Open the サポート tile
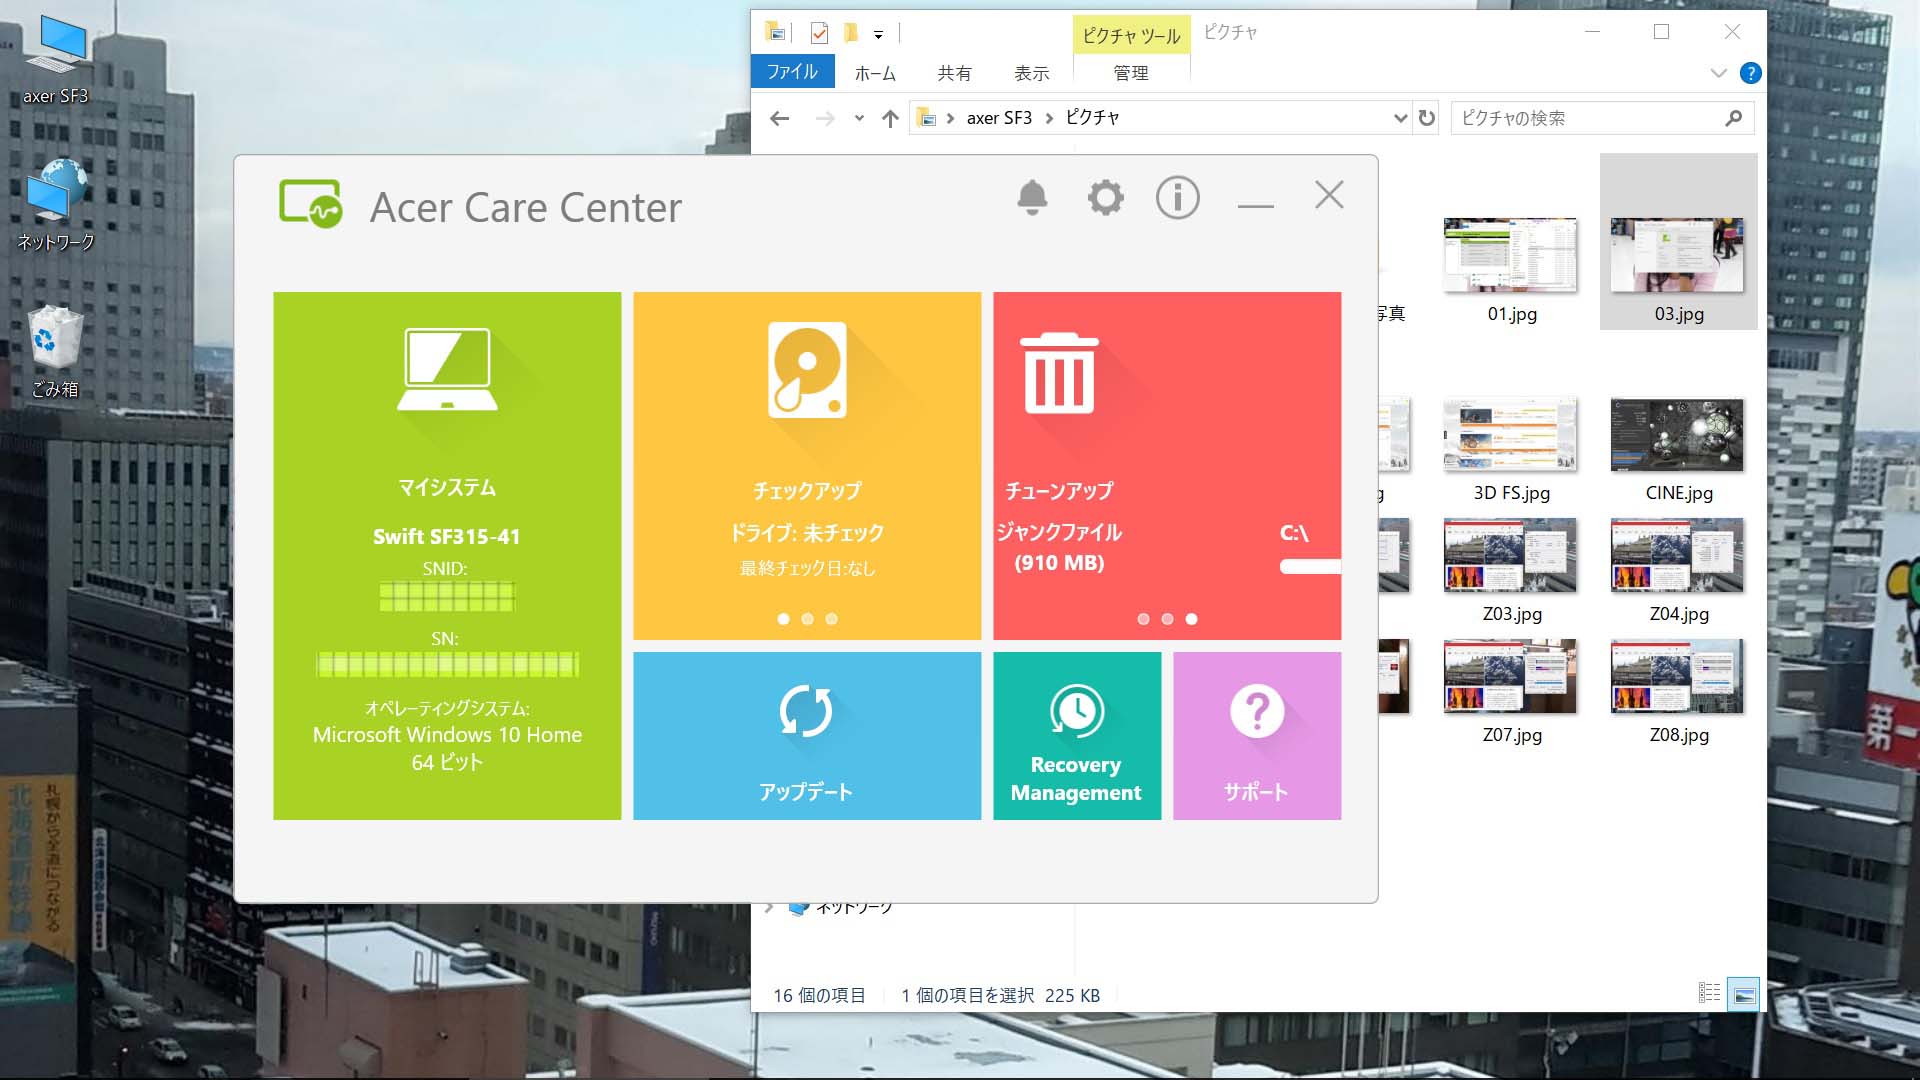 coord(1257,736)
